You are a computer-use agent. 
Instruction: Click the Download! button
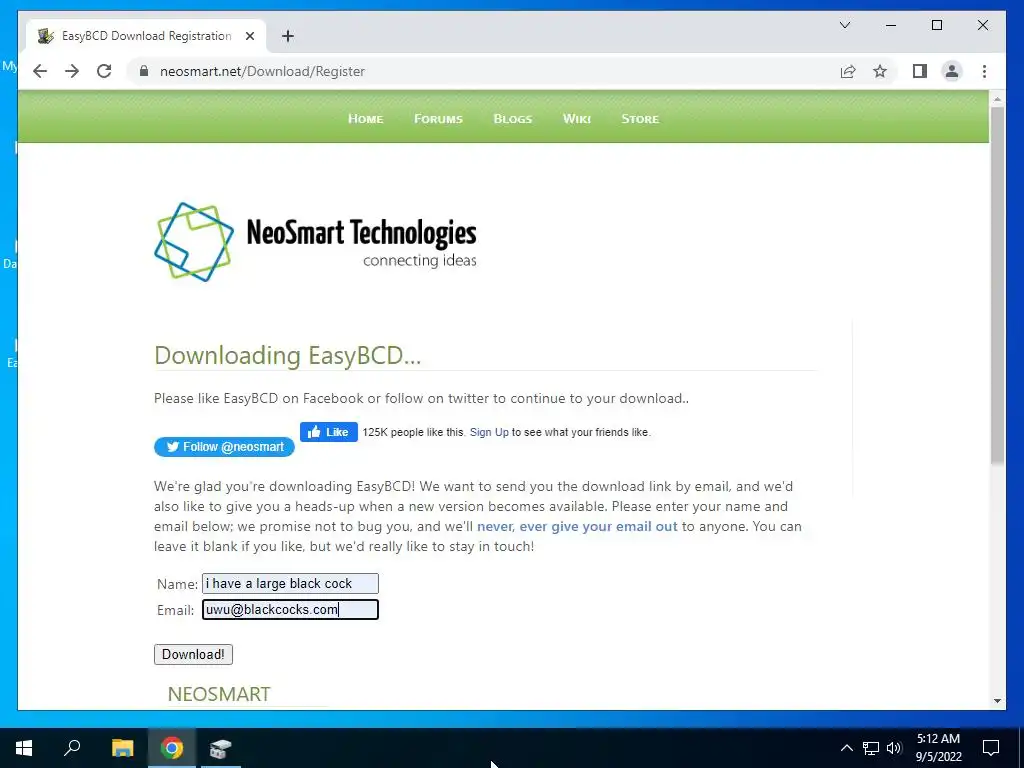click(x=193, y=654)
